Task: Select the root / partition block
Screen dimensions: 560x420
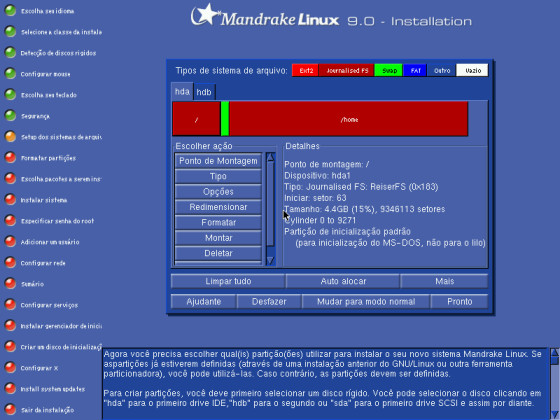Action: 196,119
